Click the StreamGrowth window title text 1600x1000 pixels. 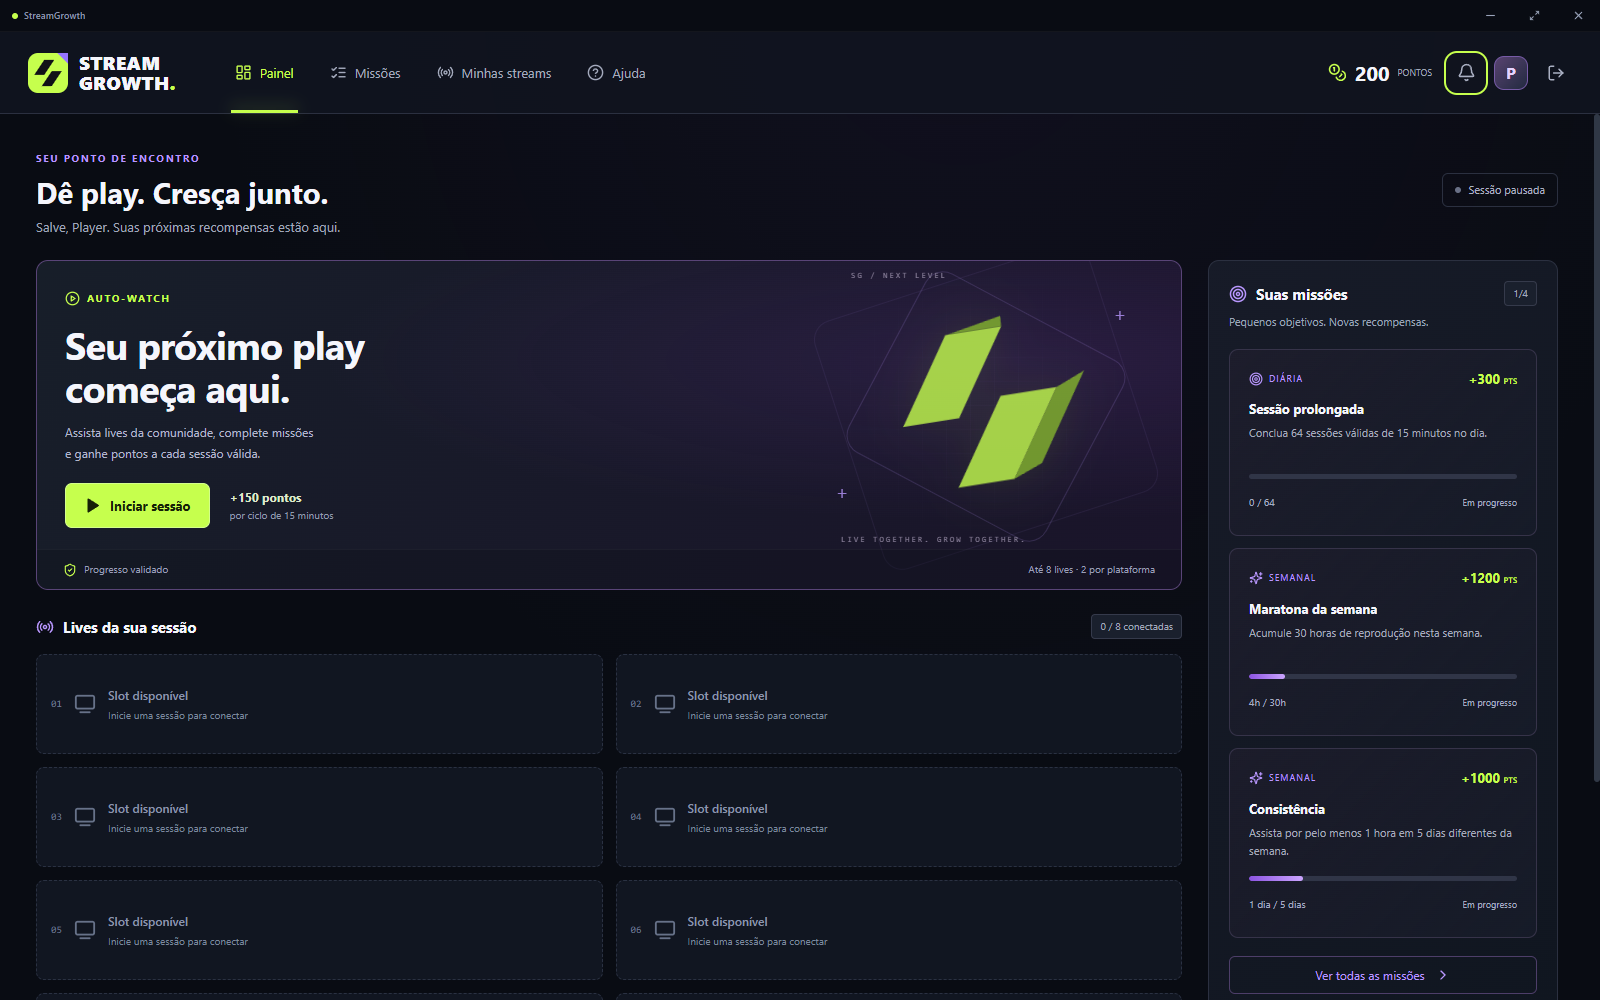coord(54,16)
